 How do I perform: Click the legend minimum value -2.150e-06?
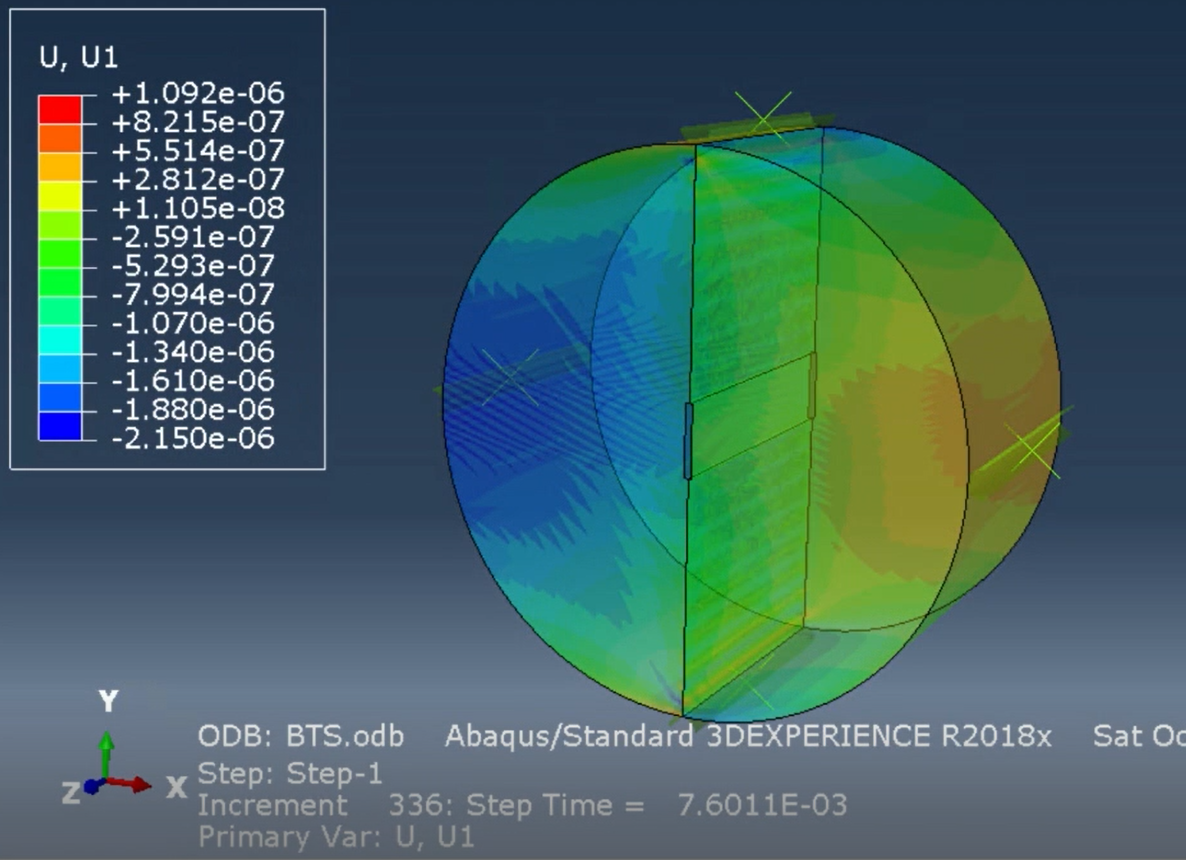coord(194,438)
